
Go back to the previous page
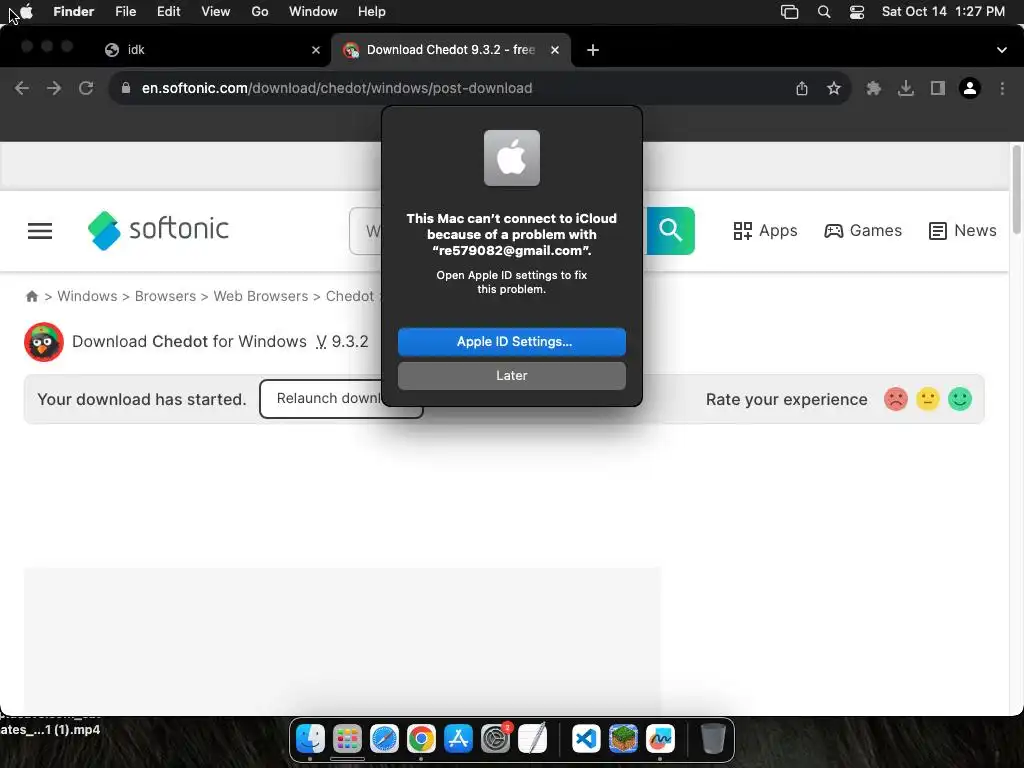point(22,88)
